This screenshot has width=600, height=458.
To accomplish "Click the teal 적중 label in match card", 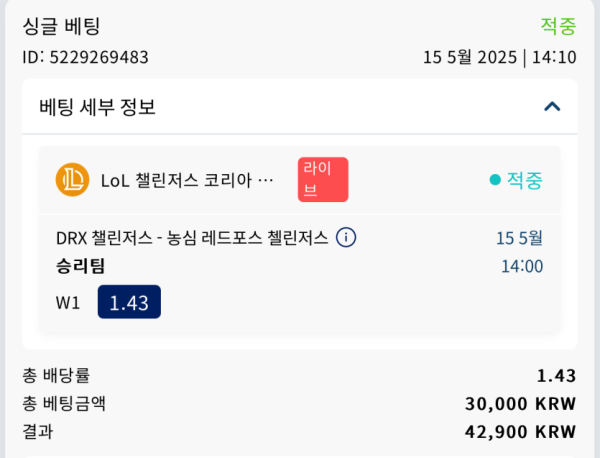I will [525, 180].
